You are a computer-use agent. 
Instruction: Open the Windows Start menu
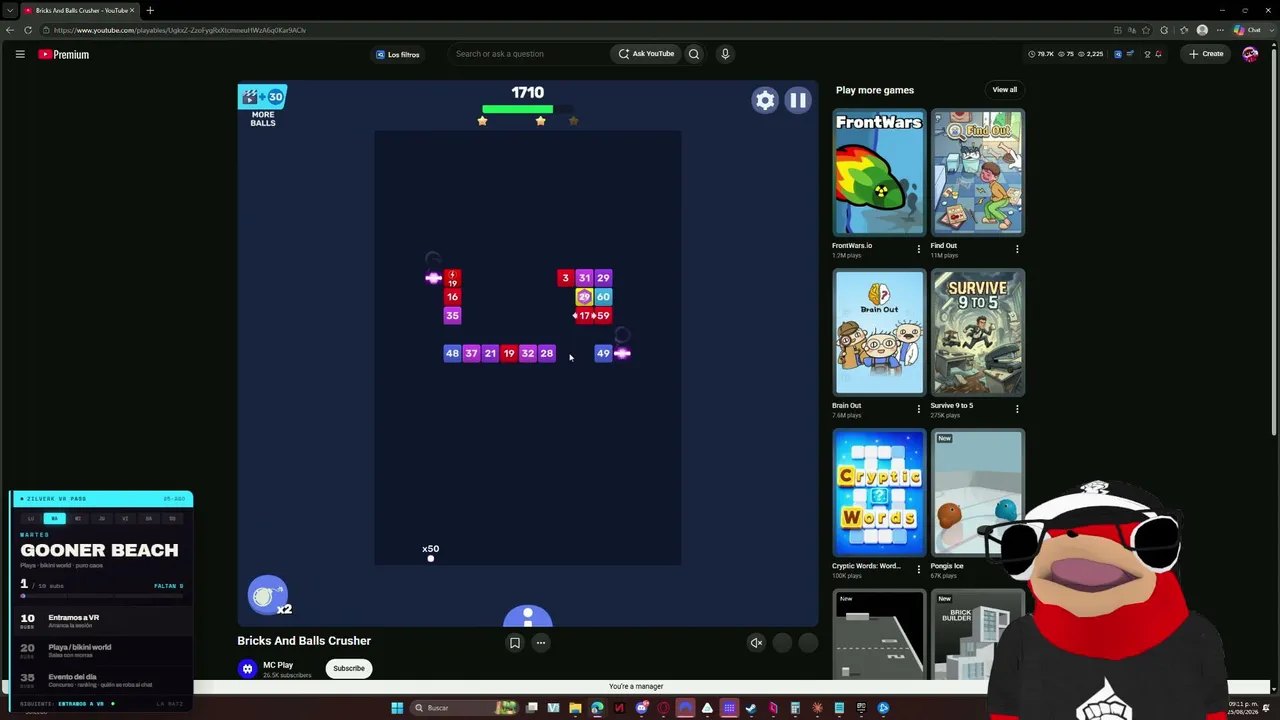click(x=397, y=708)
